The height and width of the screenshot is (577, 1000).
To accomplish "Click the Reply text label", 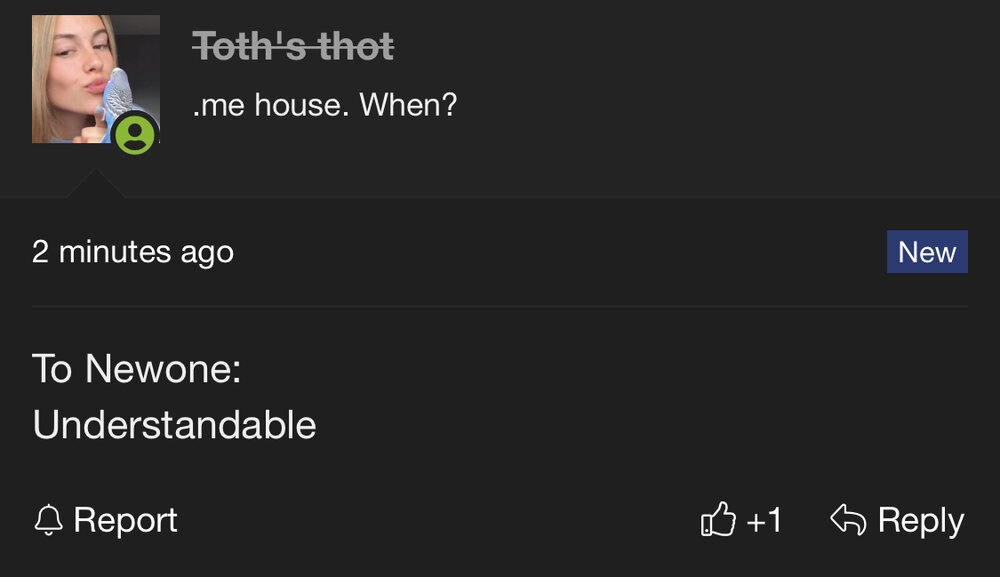I will pos(921,521).
